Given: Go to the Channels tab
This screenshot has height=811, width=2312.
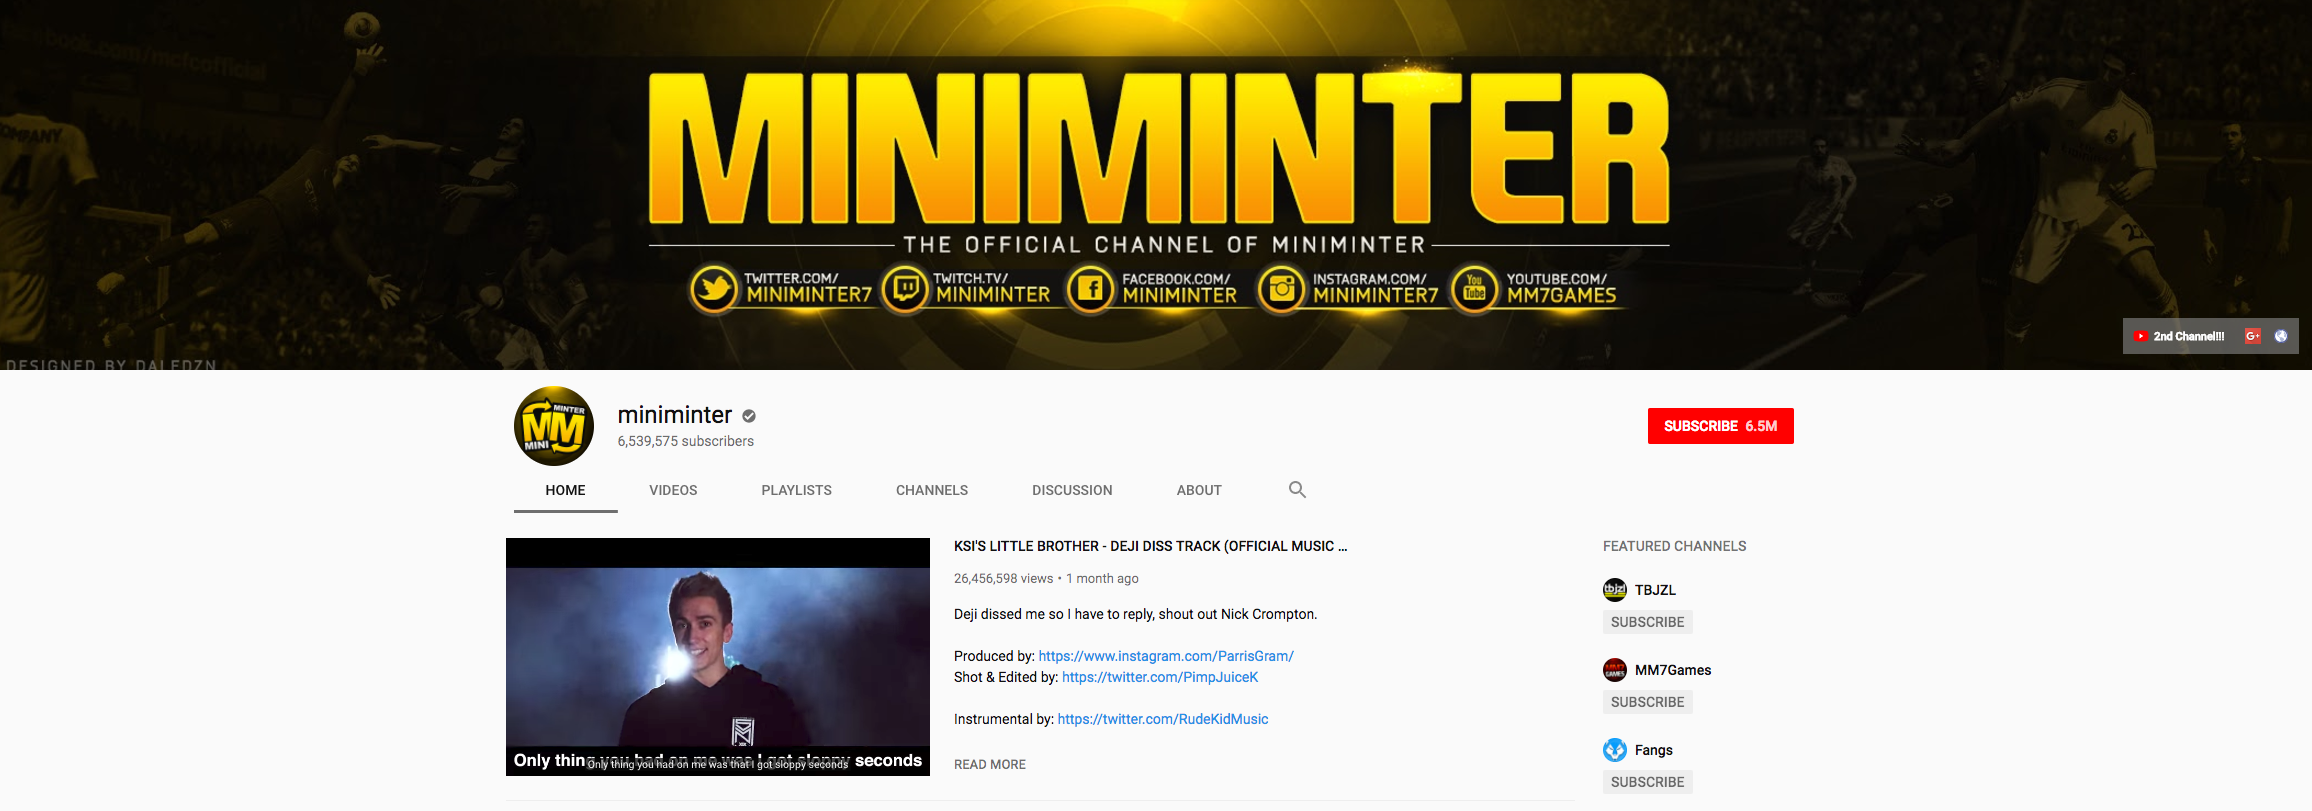Looking at the screenshot, I should pos(932,490).
